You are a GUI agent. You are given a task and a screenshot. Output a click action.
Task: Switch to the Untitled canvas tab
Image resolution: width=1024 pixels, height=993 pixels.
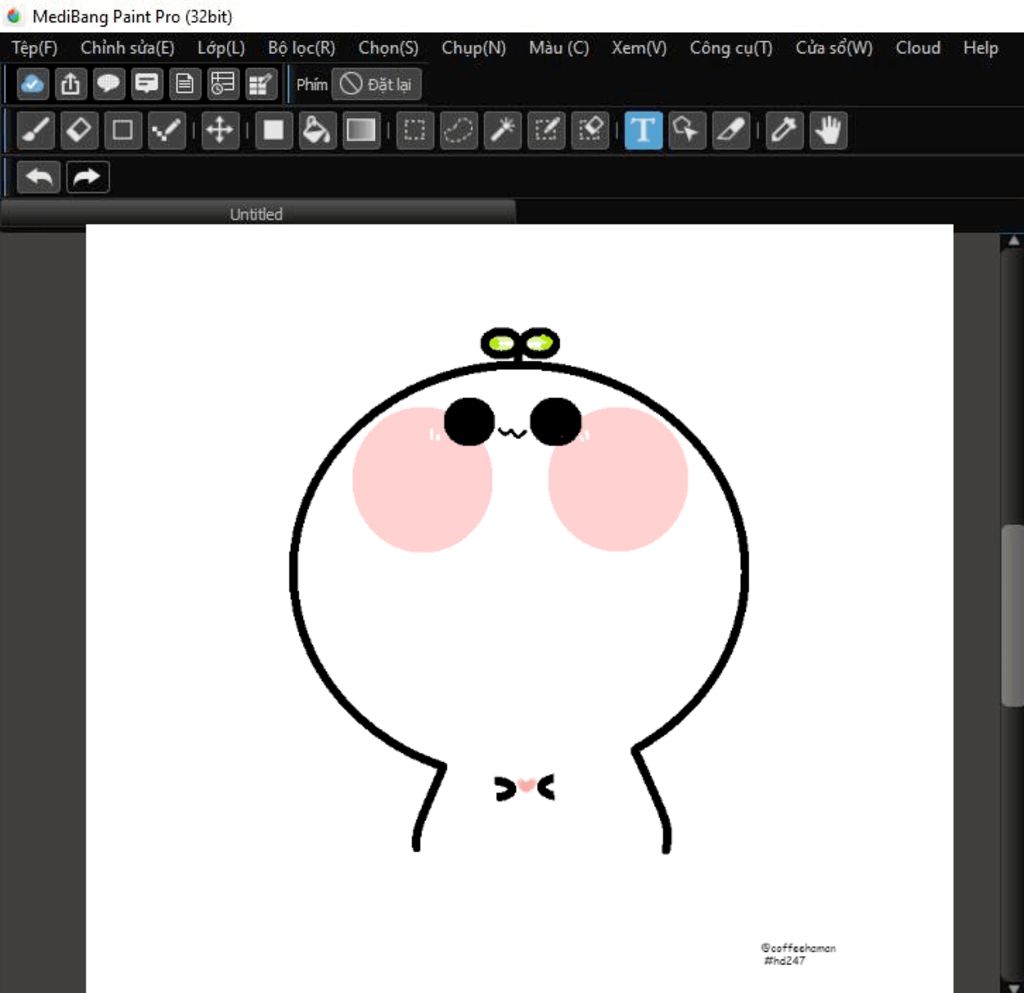point(257,214)
